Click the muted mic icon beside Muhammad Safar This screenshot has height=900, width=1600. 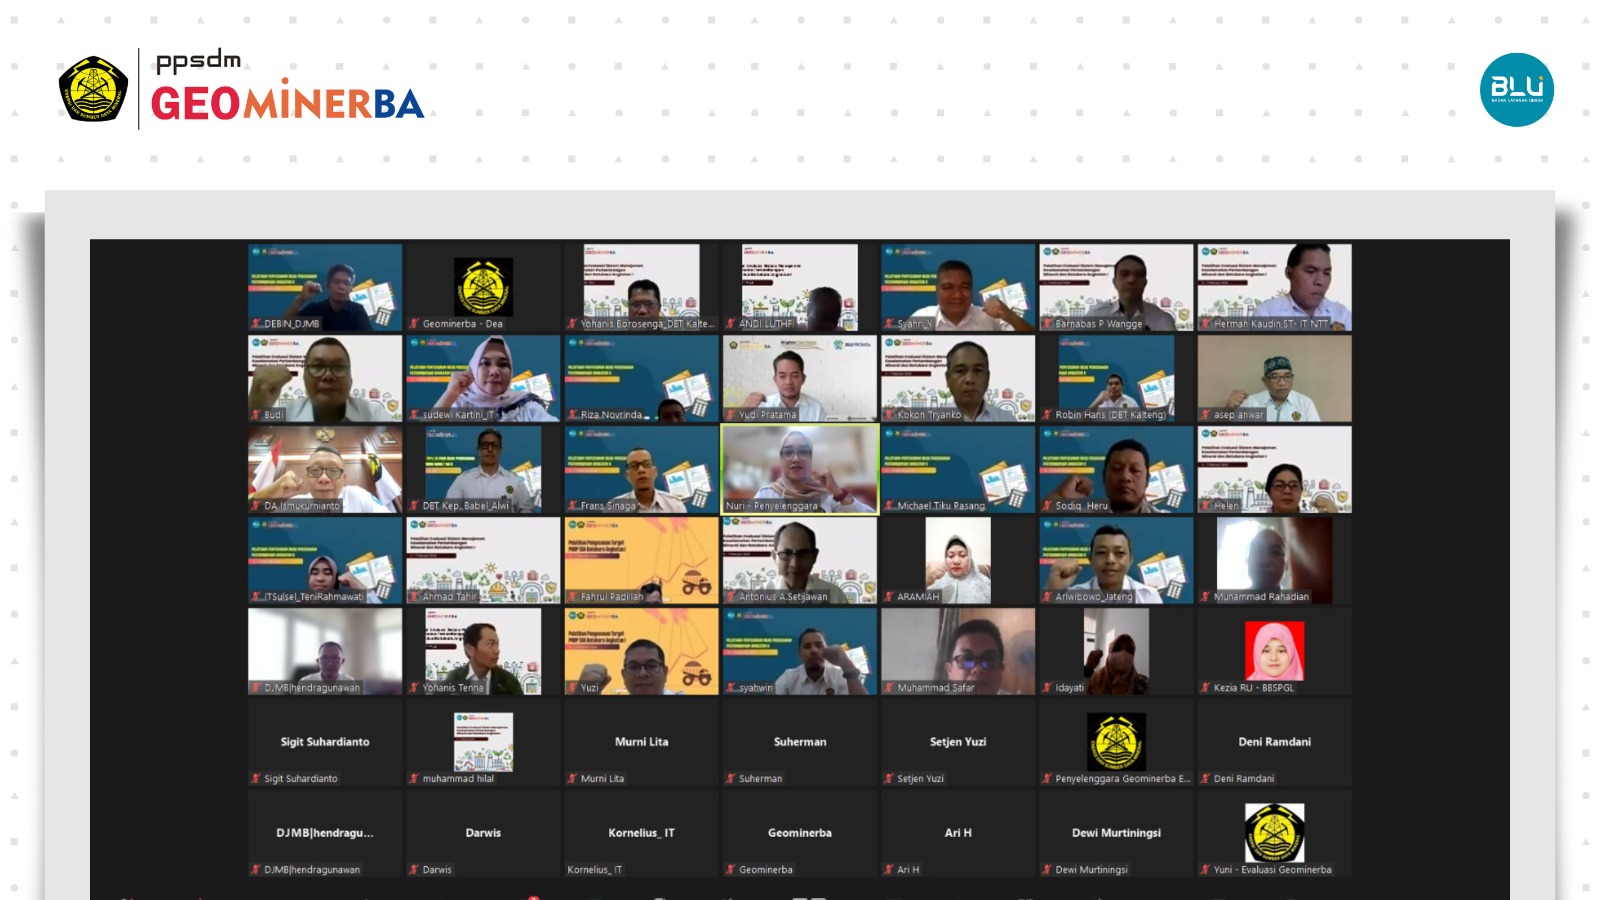(x=889, y=687)
